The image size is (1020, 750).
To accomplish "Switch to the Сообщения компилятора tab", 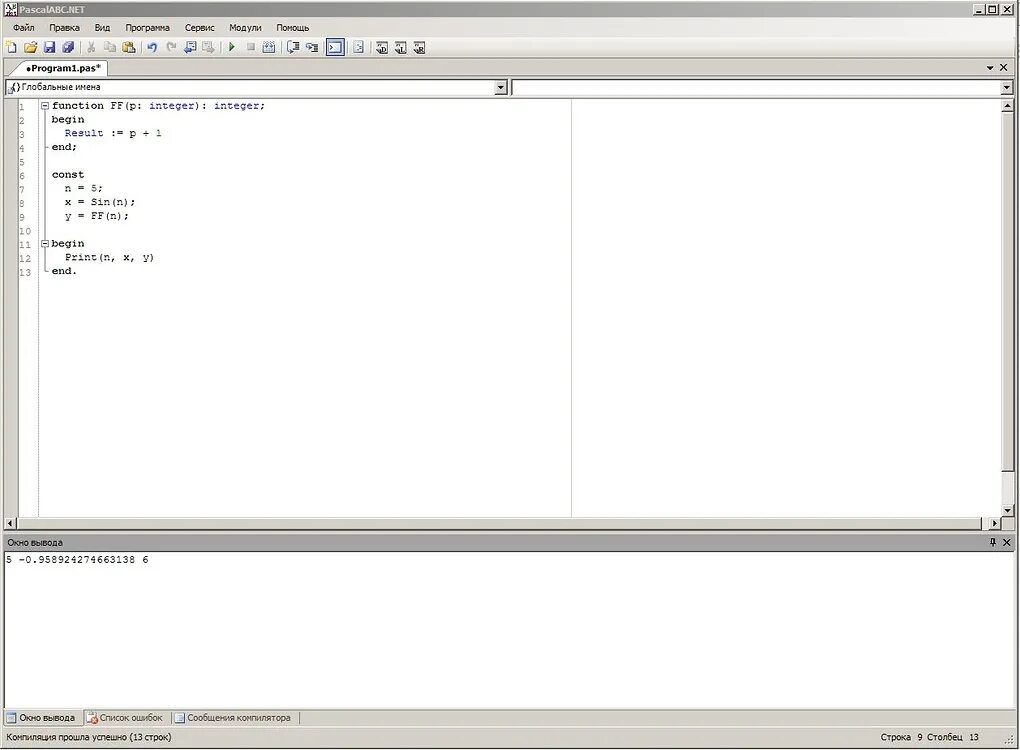I will tap(233, 717).
